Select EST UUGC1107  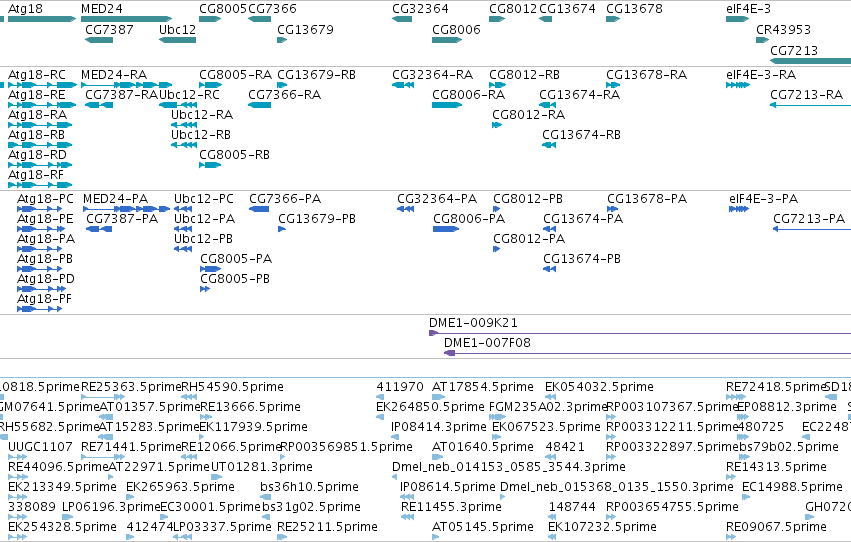[17, 457]
